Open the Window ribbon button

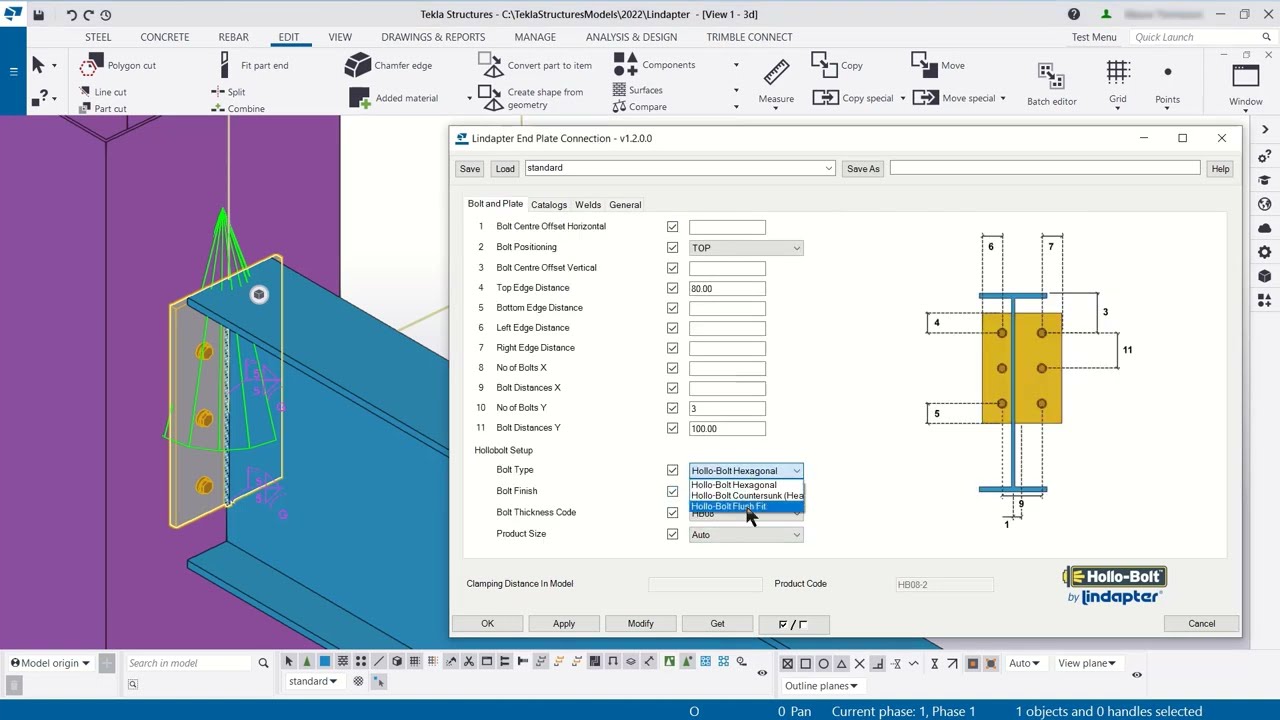[x=1246, y=84]
